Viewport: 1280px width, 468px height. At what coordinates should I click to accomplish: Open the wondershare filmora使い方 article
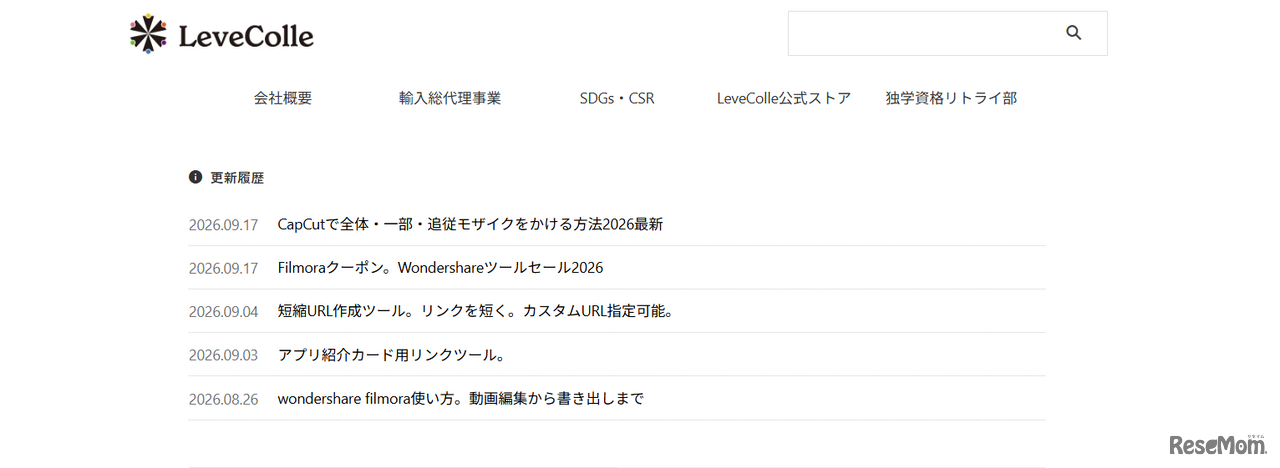(460, 398)
